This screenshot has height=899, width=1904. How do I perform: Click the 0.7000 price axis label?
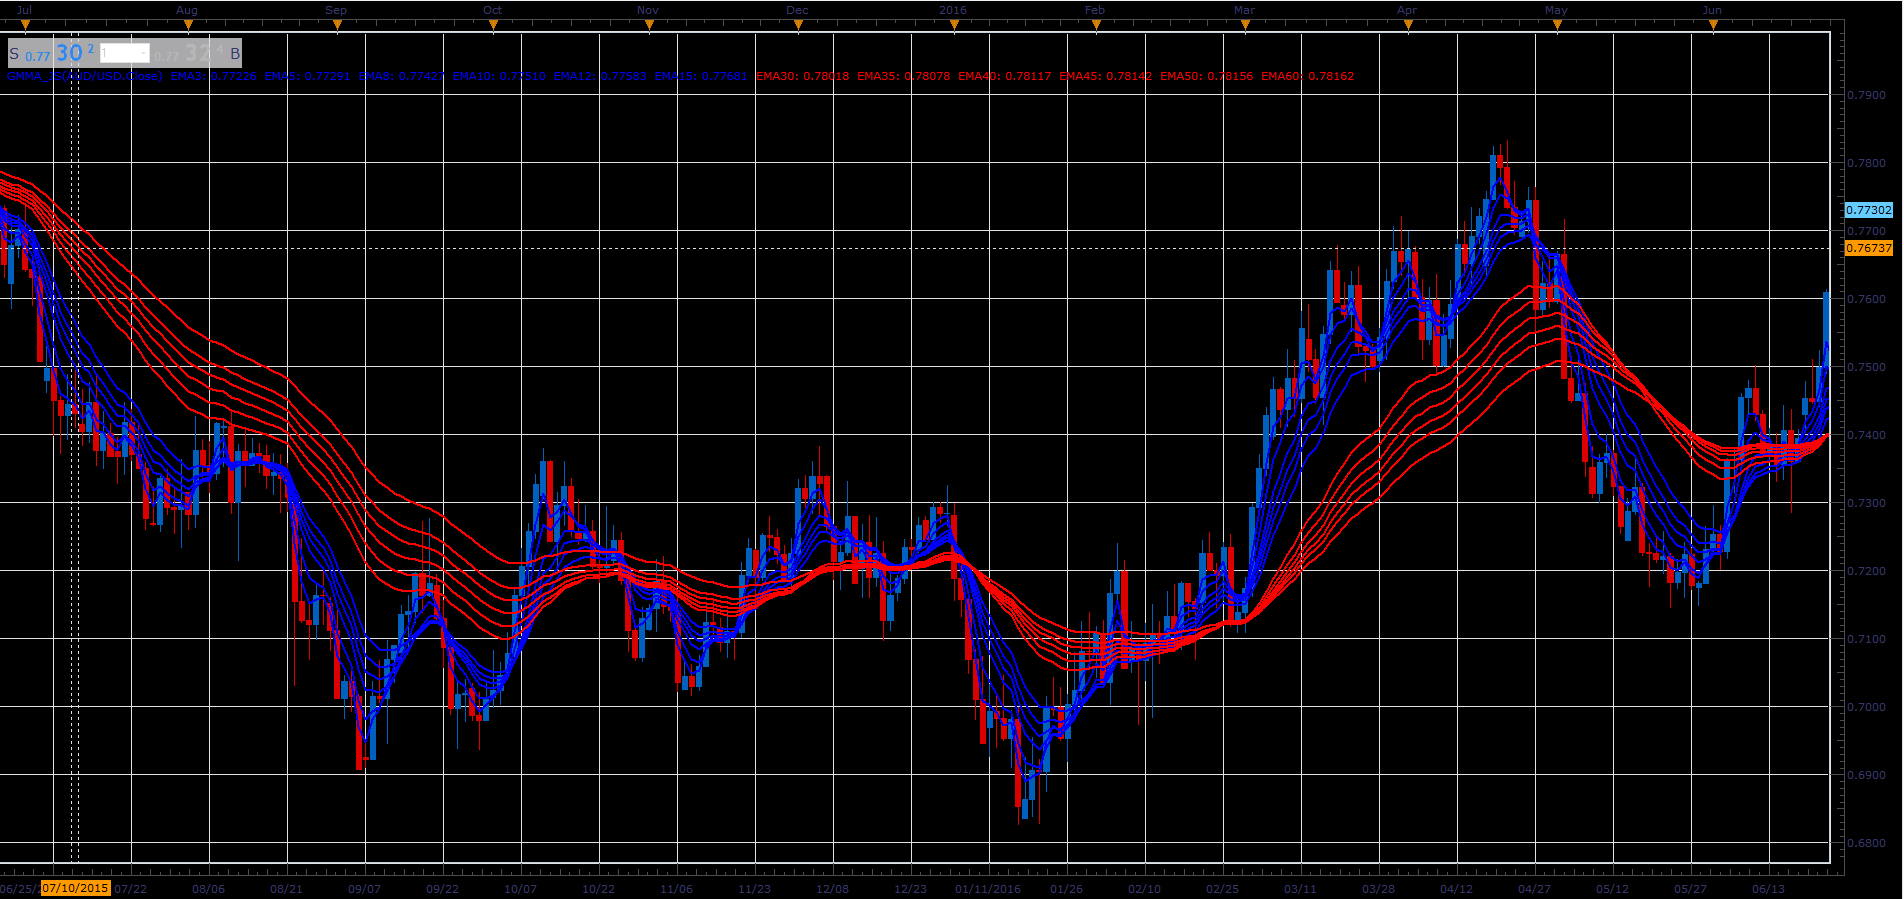[x=1866, y=707]
